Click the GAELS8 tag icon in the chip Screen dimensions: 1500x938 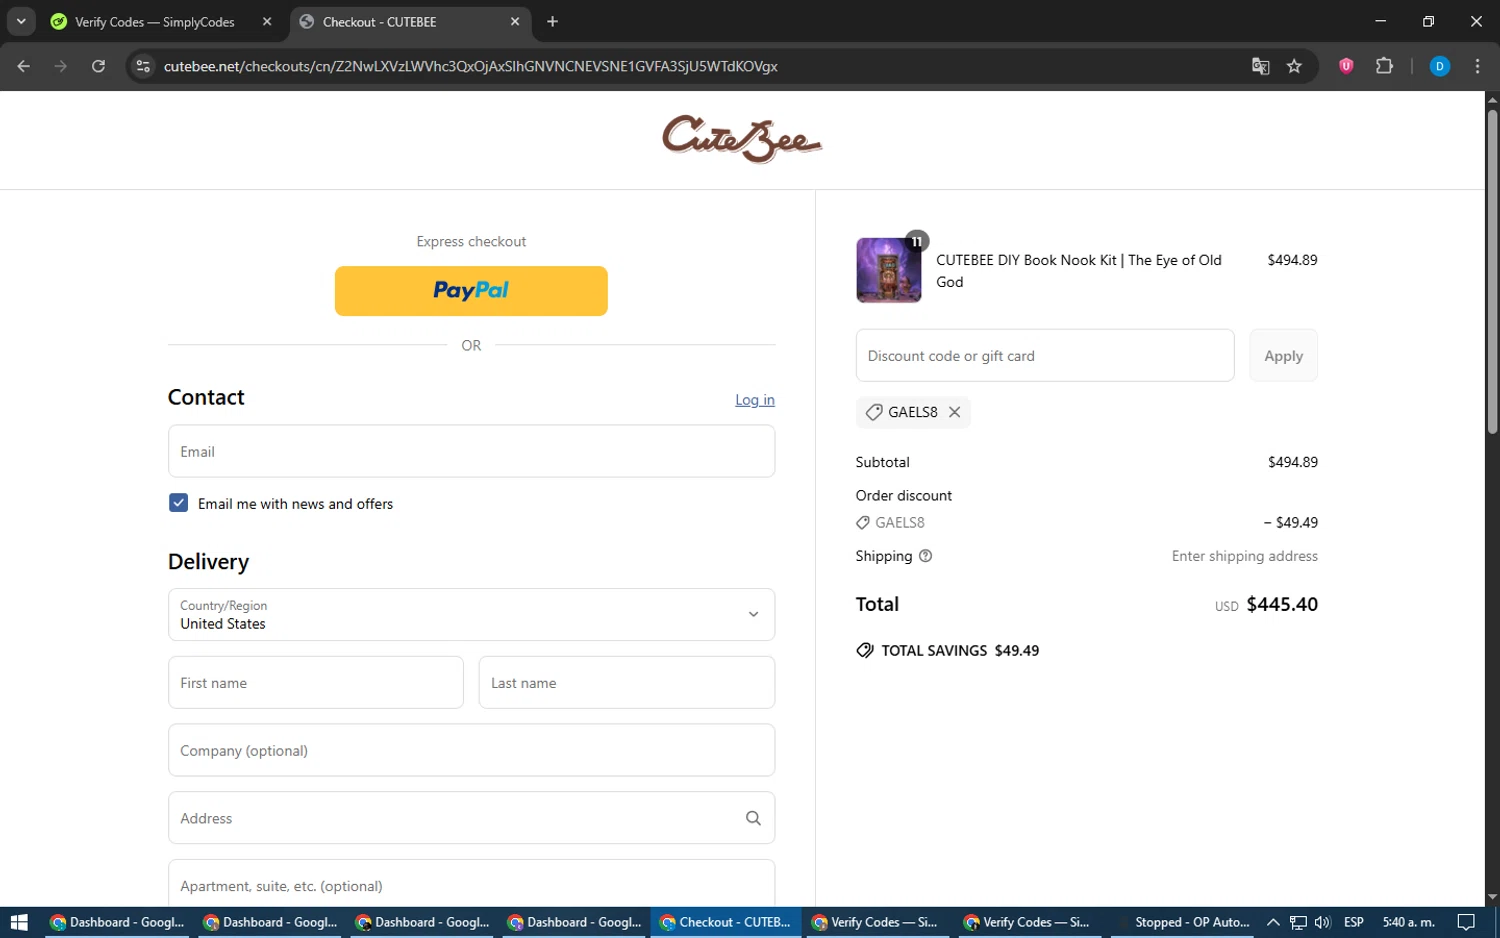[874, 412]
